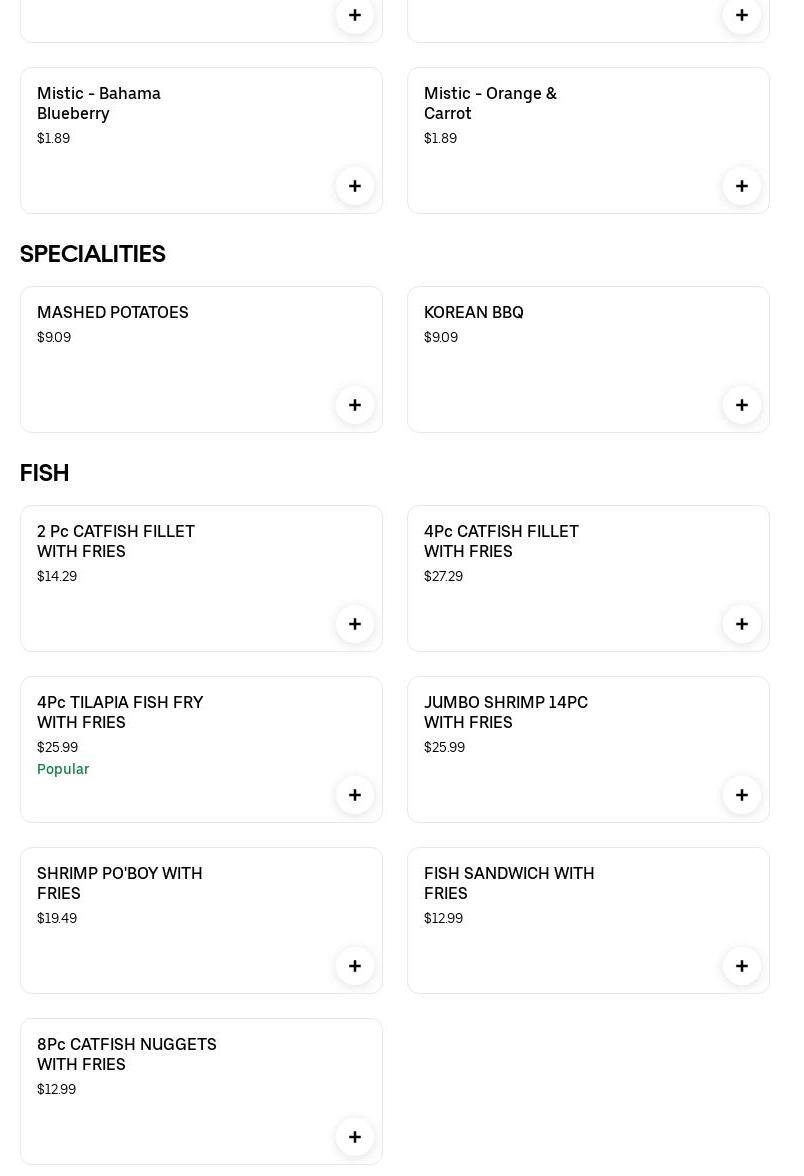Add Mistic Bahama Blueberry to cart
Viewport: 804px width, 1176px height.
point(355,186)
